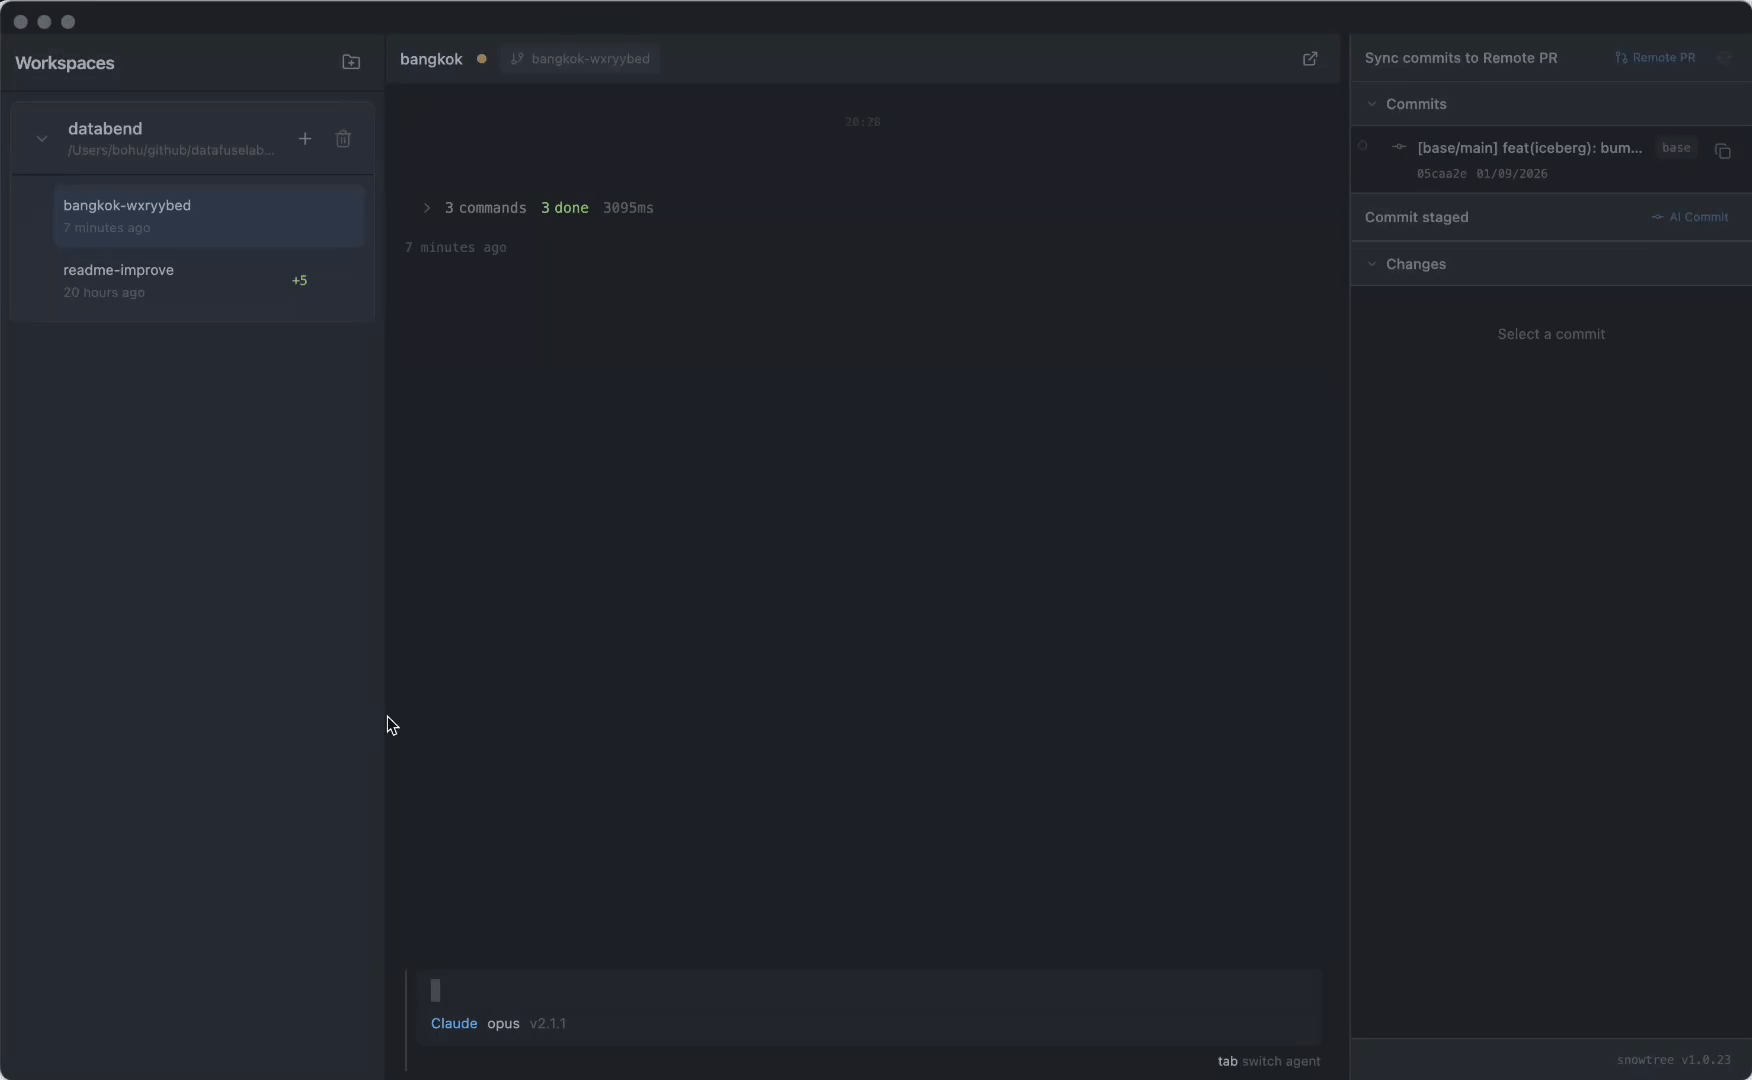
Task: Collapse the databend repository tree
Action: [42, 139]
